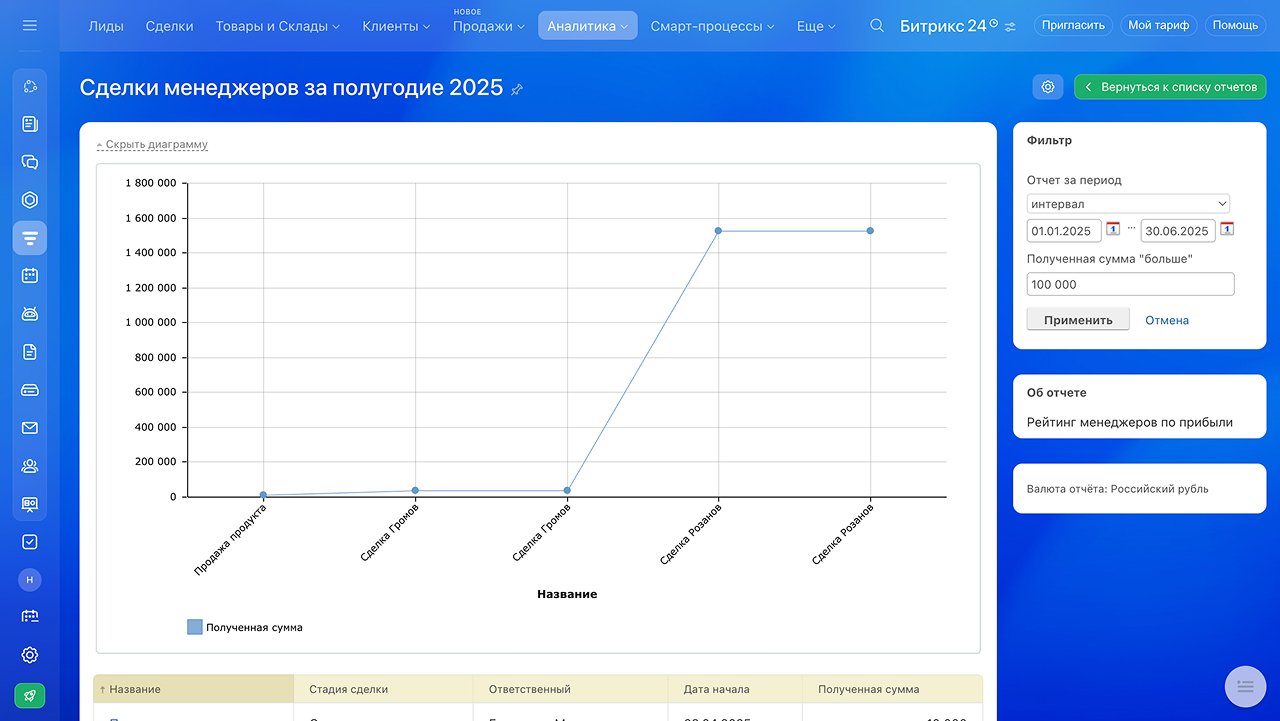Click the clock icon beside Битрикс 24

tap(993, 22)
